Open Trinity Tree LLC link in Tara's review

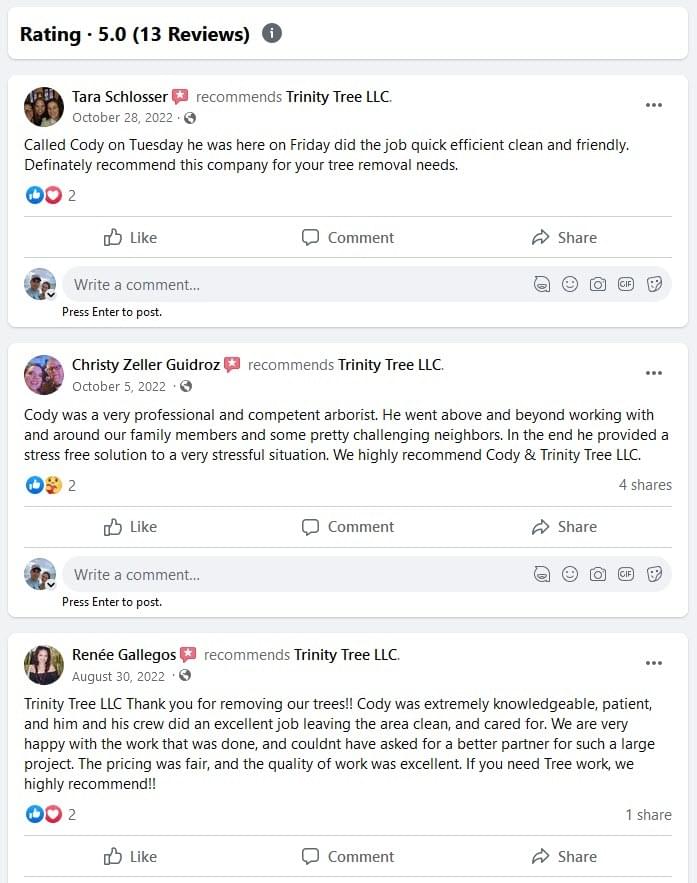coord(338,97)
